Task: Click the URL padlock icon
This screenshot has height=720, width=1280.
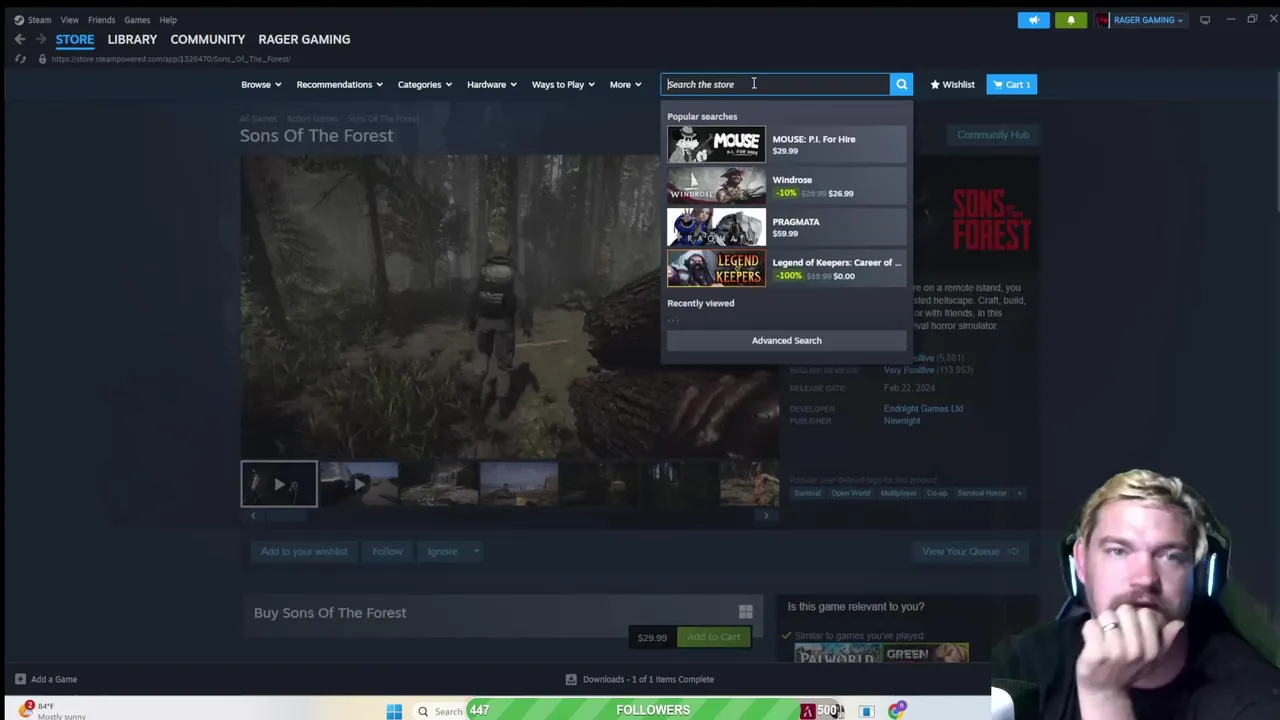Action: 42,59
